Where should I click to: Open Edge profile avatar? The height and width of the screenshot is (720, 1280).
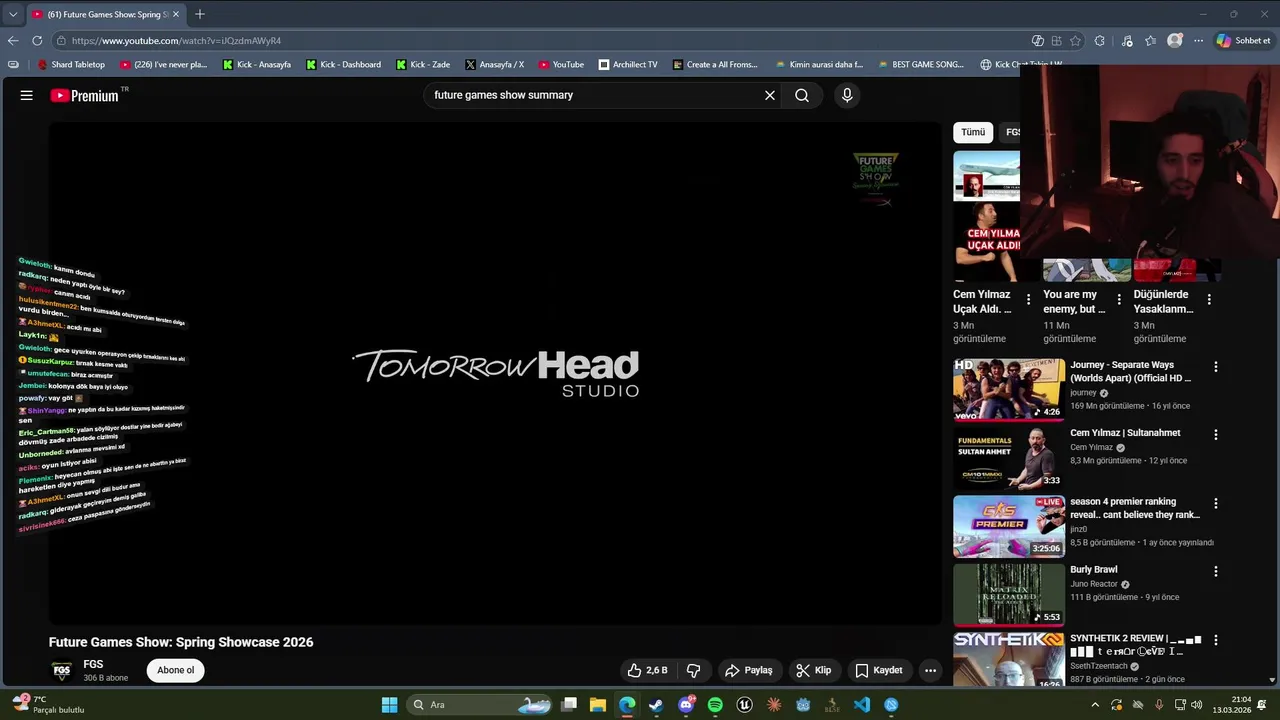1174,41
